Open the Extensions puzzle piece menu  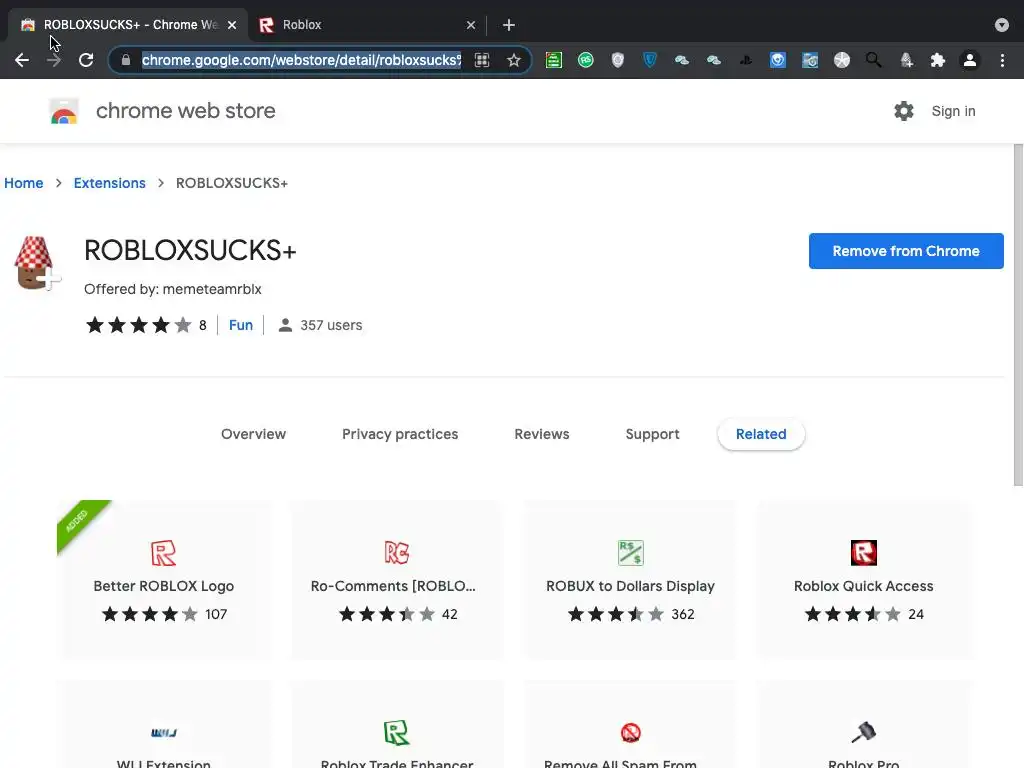tap(938, 60)
